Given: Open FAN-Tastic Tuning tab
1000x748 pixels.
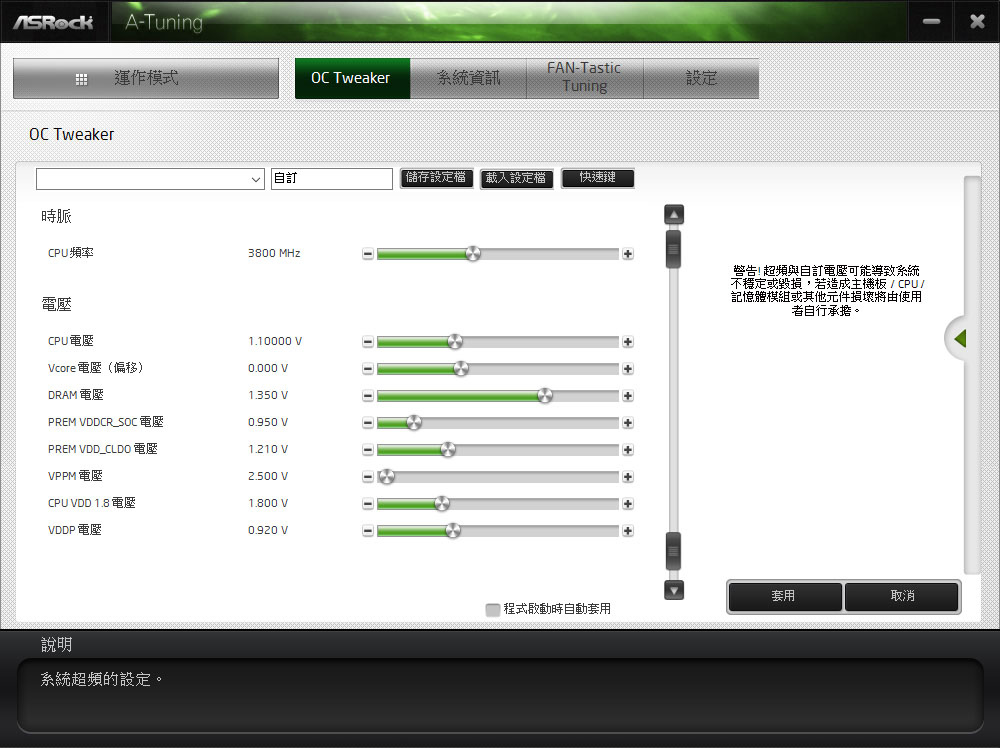Looking at the screenshot, I should coord(584,78).
